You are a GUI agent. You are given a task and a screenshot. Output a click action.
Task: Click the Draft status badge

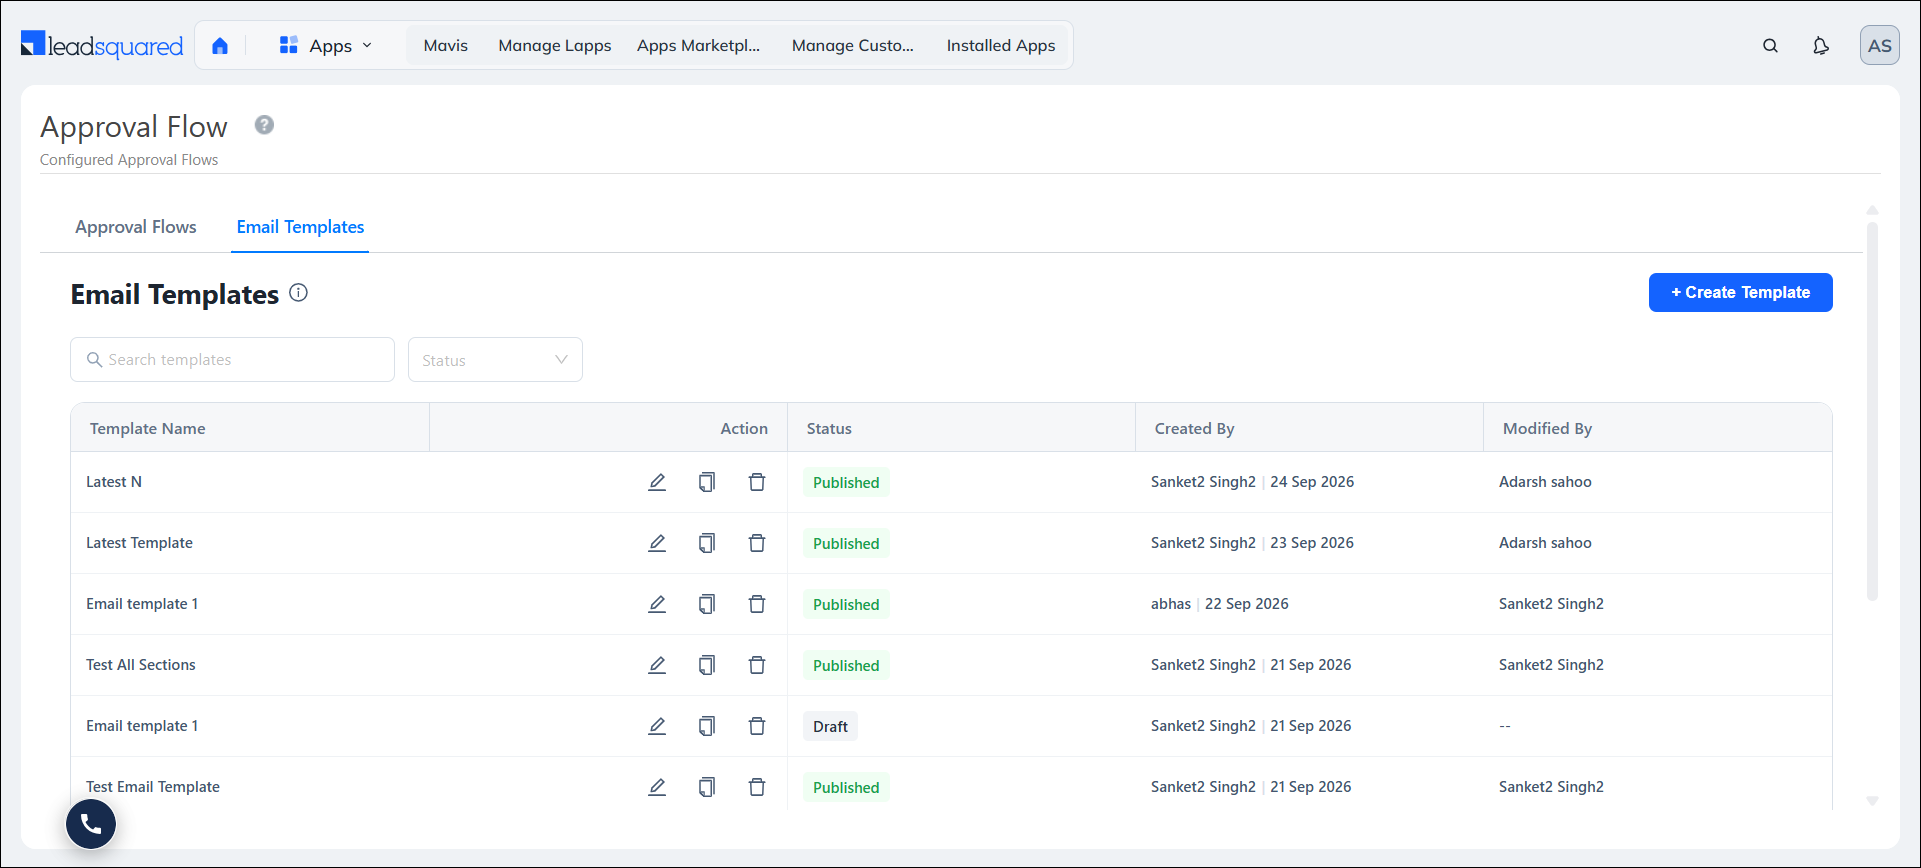[830, 726]
